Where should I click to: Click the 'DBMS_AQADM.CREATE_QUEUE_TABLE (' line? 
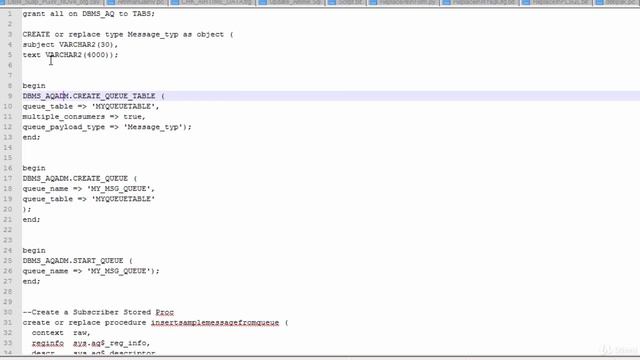93,96
